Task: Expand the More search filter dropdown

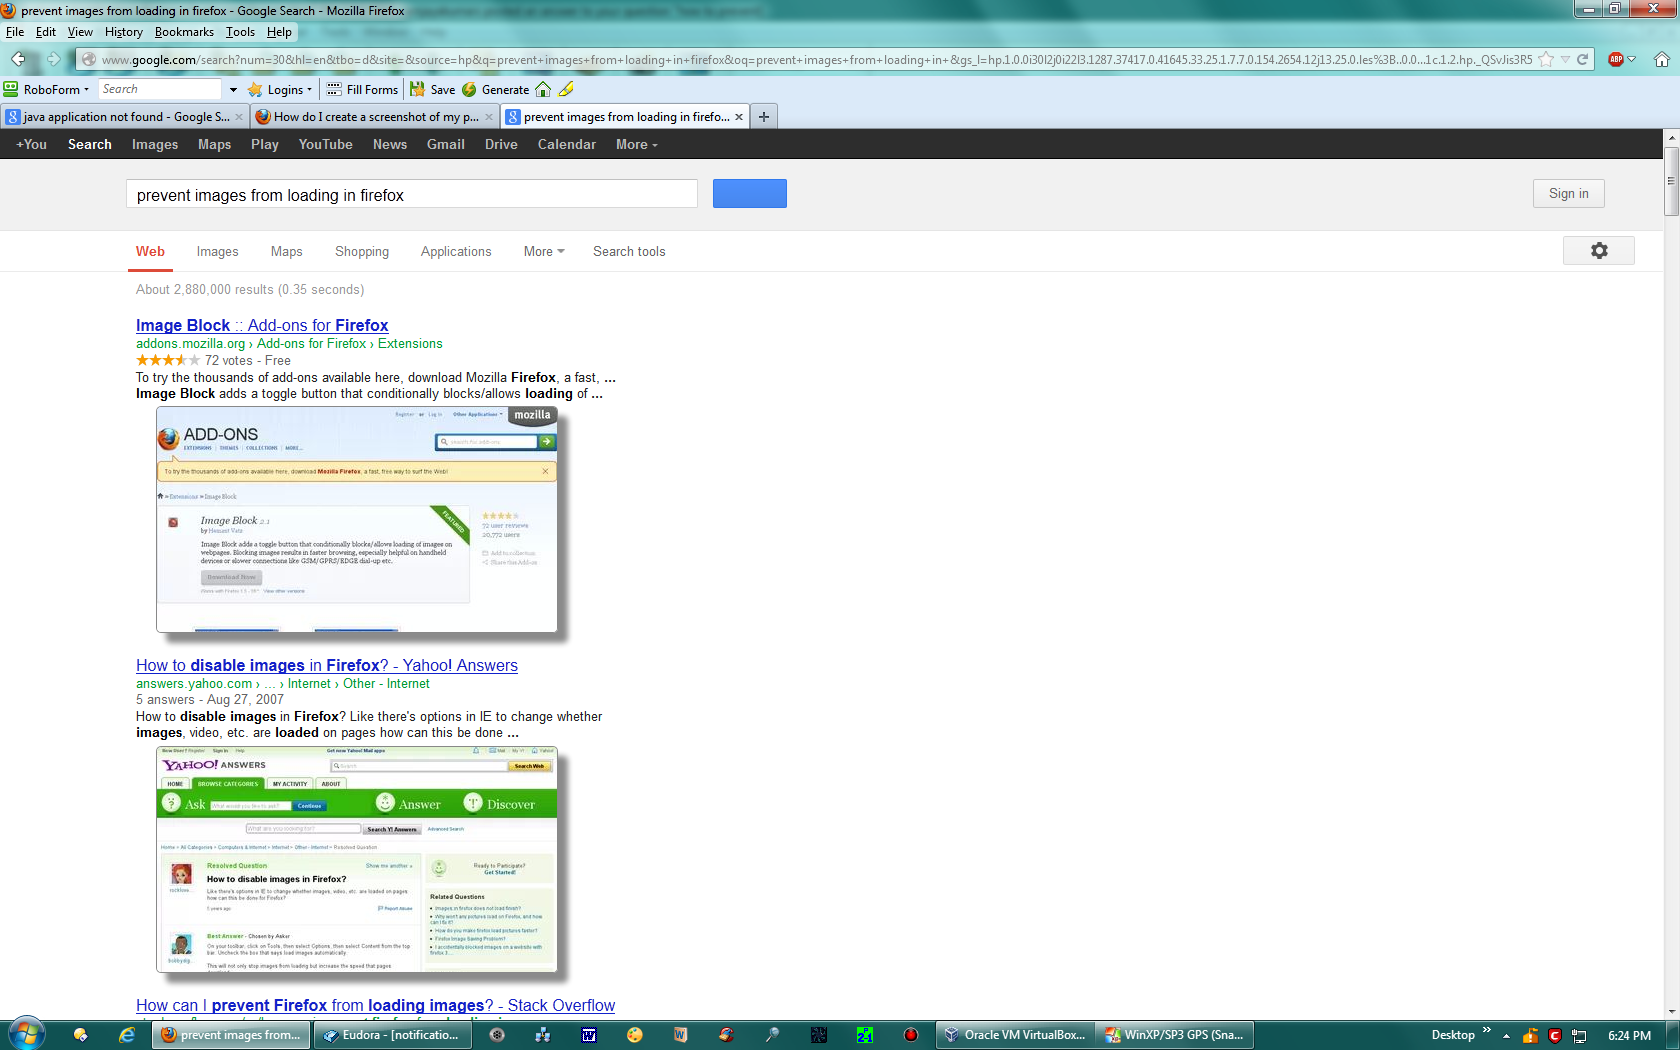Action: pos(544,251)
